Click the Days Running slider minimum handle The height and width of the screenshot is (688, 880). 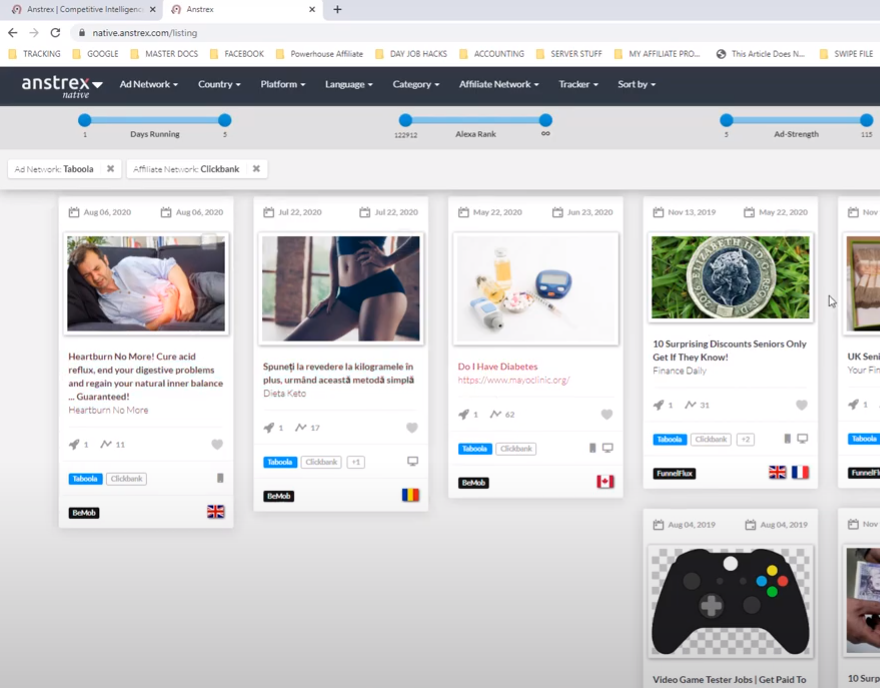pos(85,120)
